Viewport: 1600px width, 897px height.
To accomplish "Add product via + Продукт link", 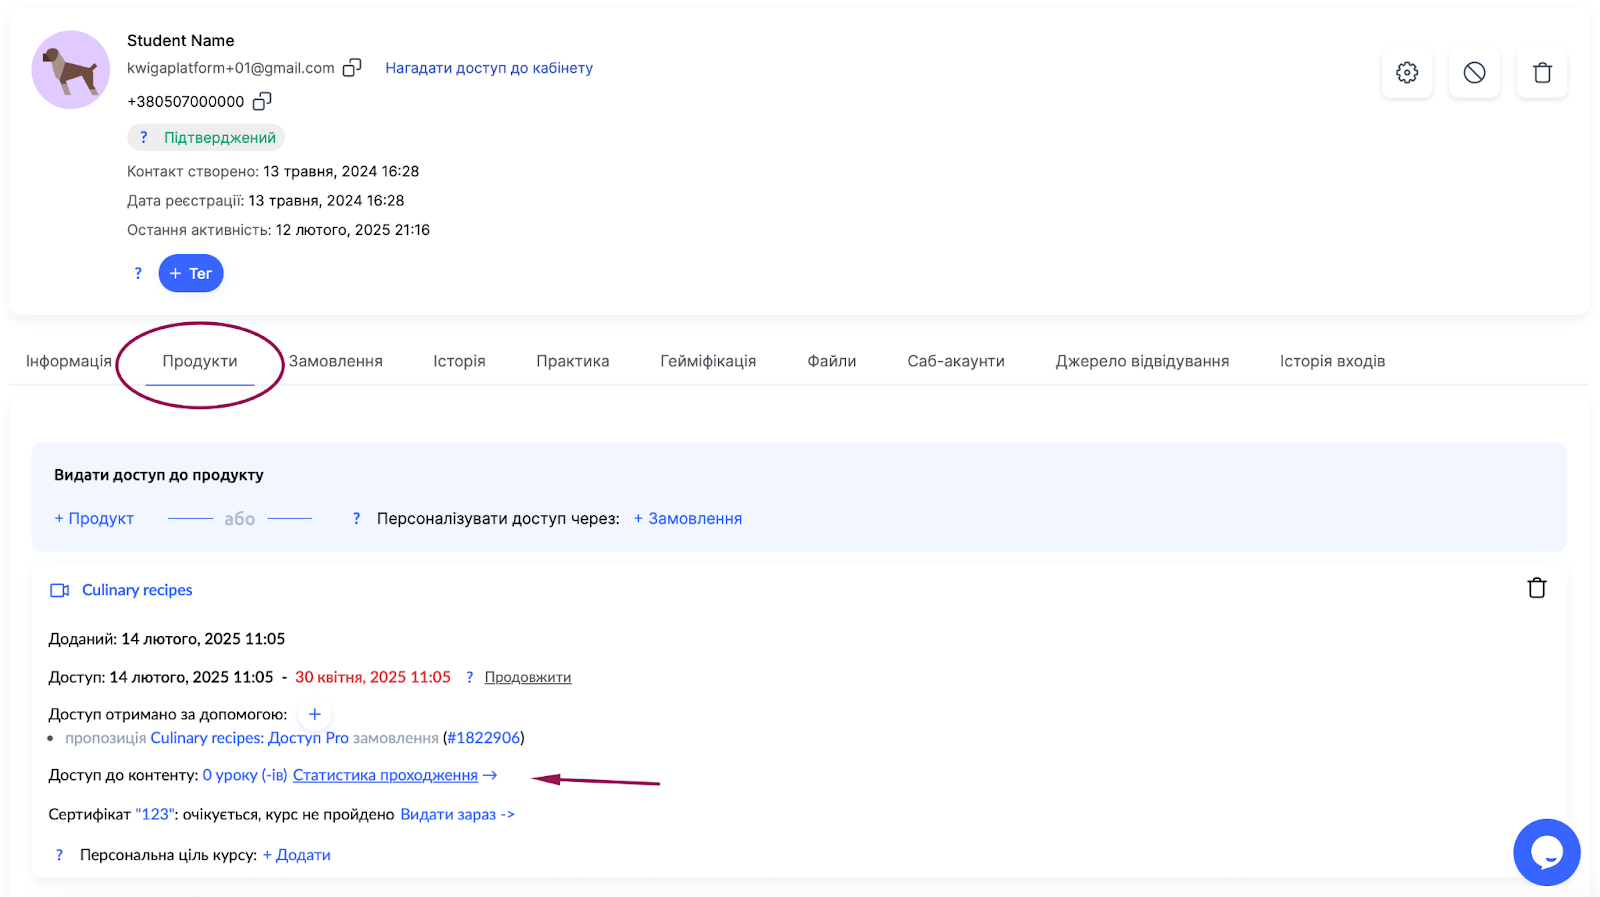I will tap(94, 518).
